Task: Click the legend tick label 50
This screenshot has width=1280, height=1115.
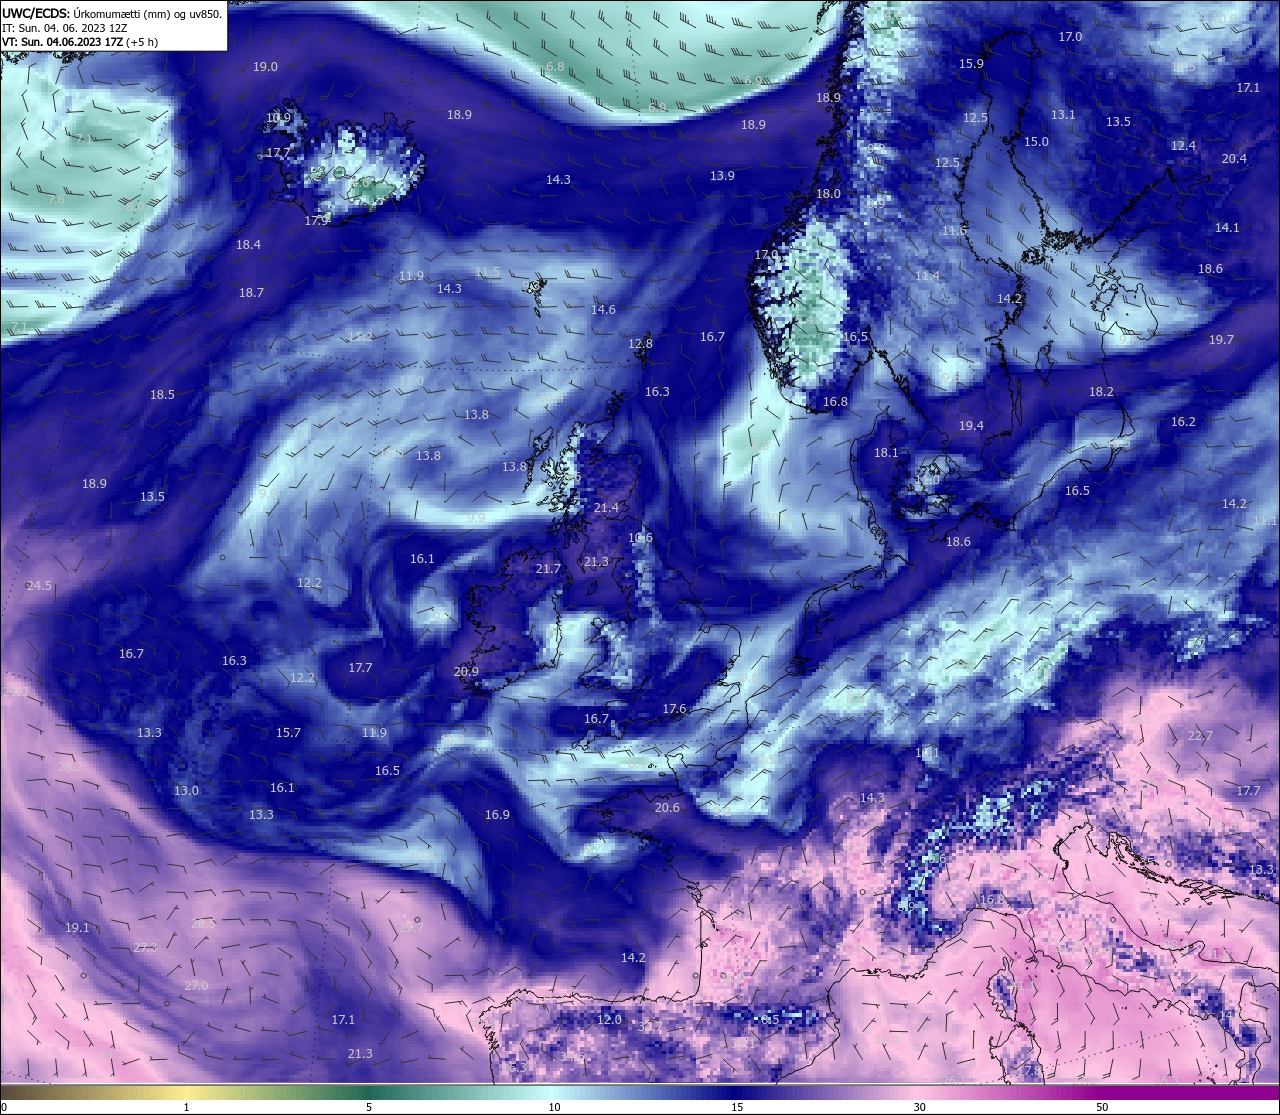Action: (x=1102, y=1107)
